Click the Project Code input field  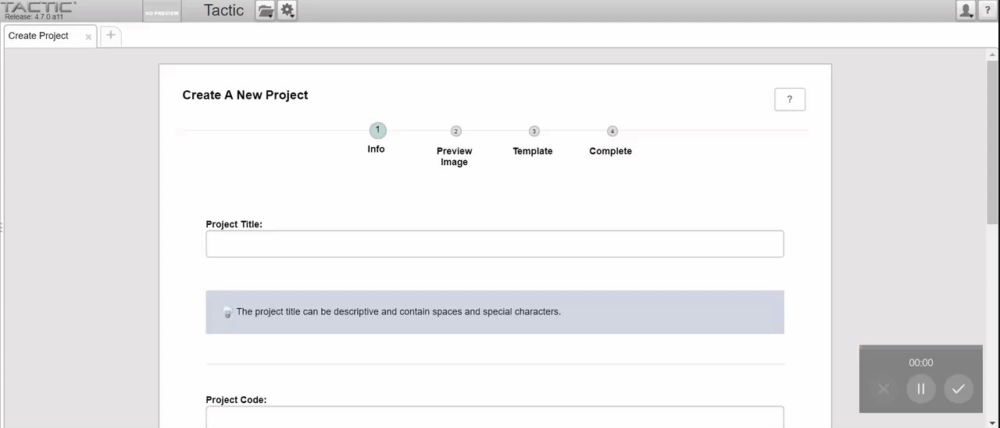click(494, 417)
